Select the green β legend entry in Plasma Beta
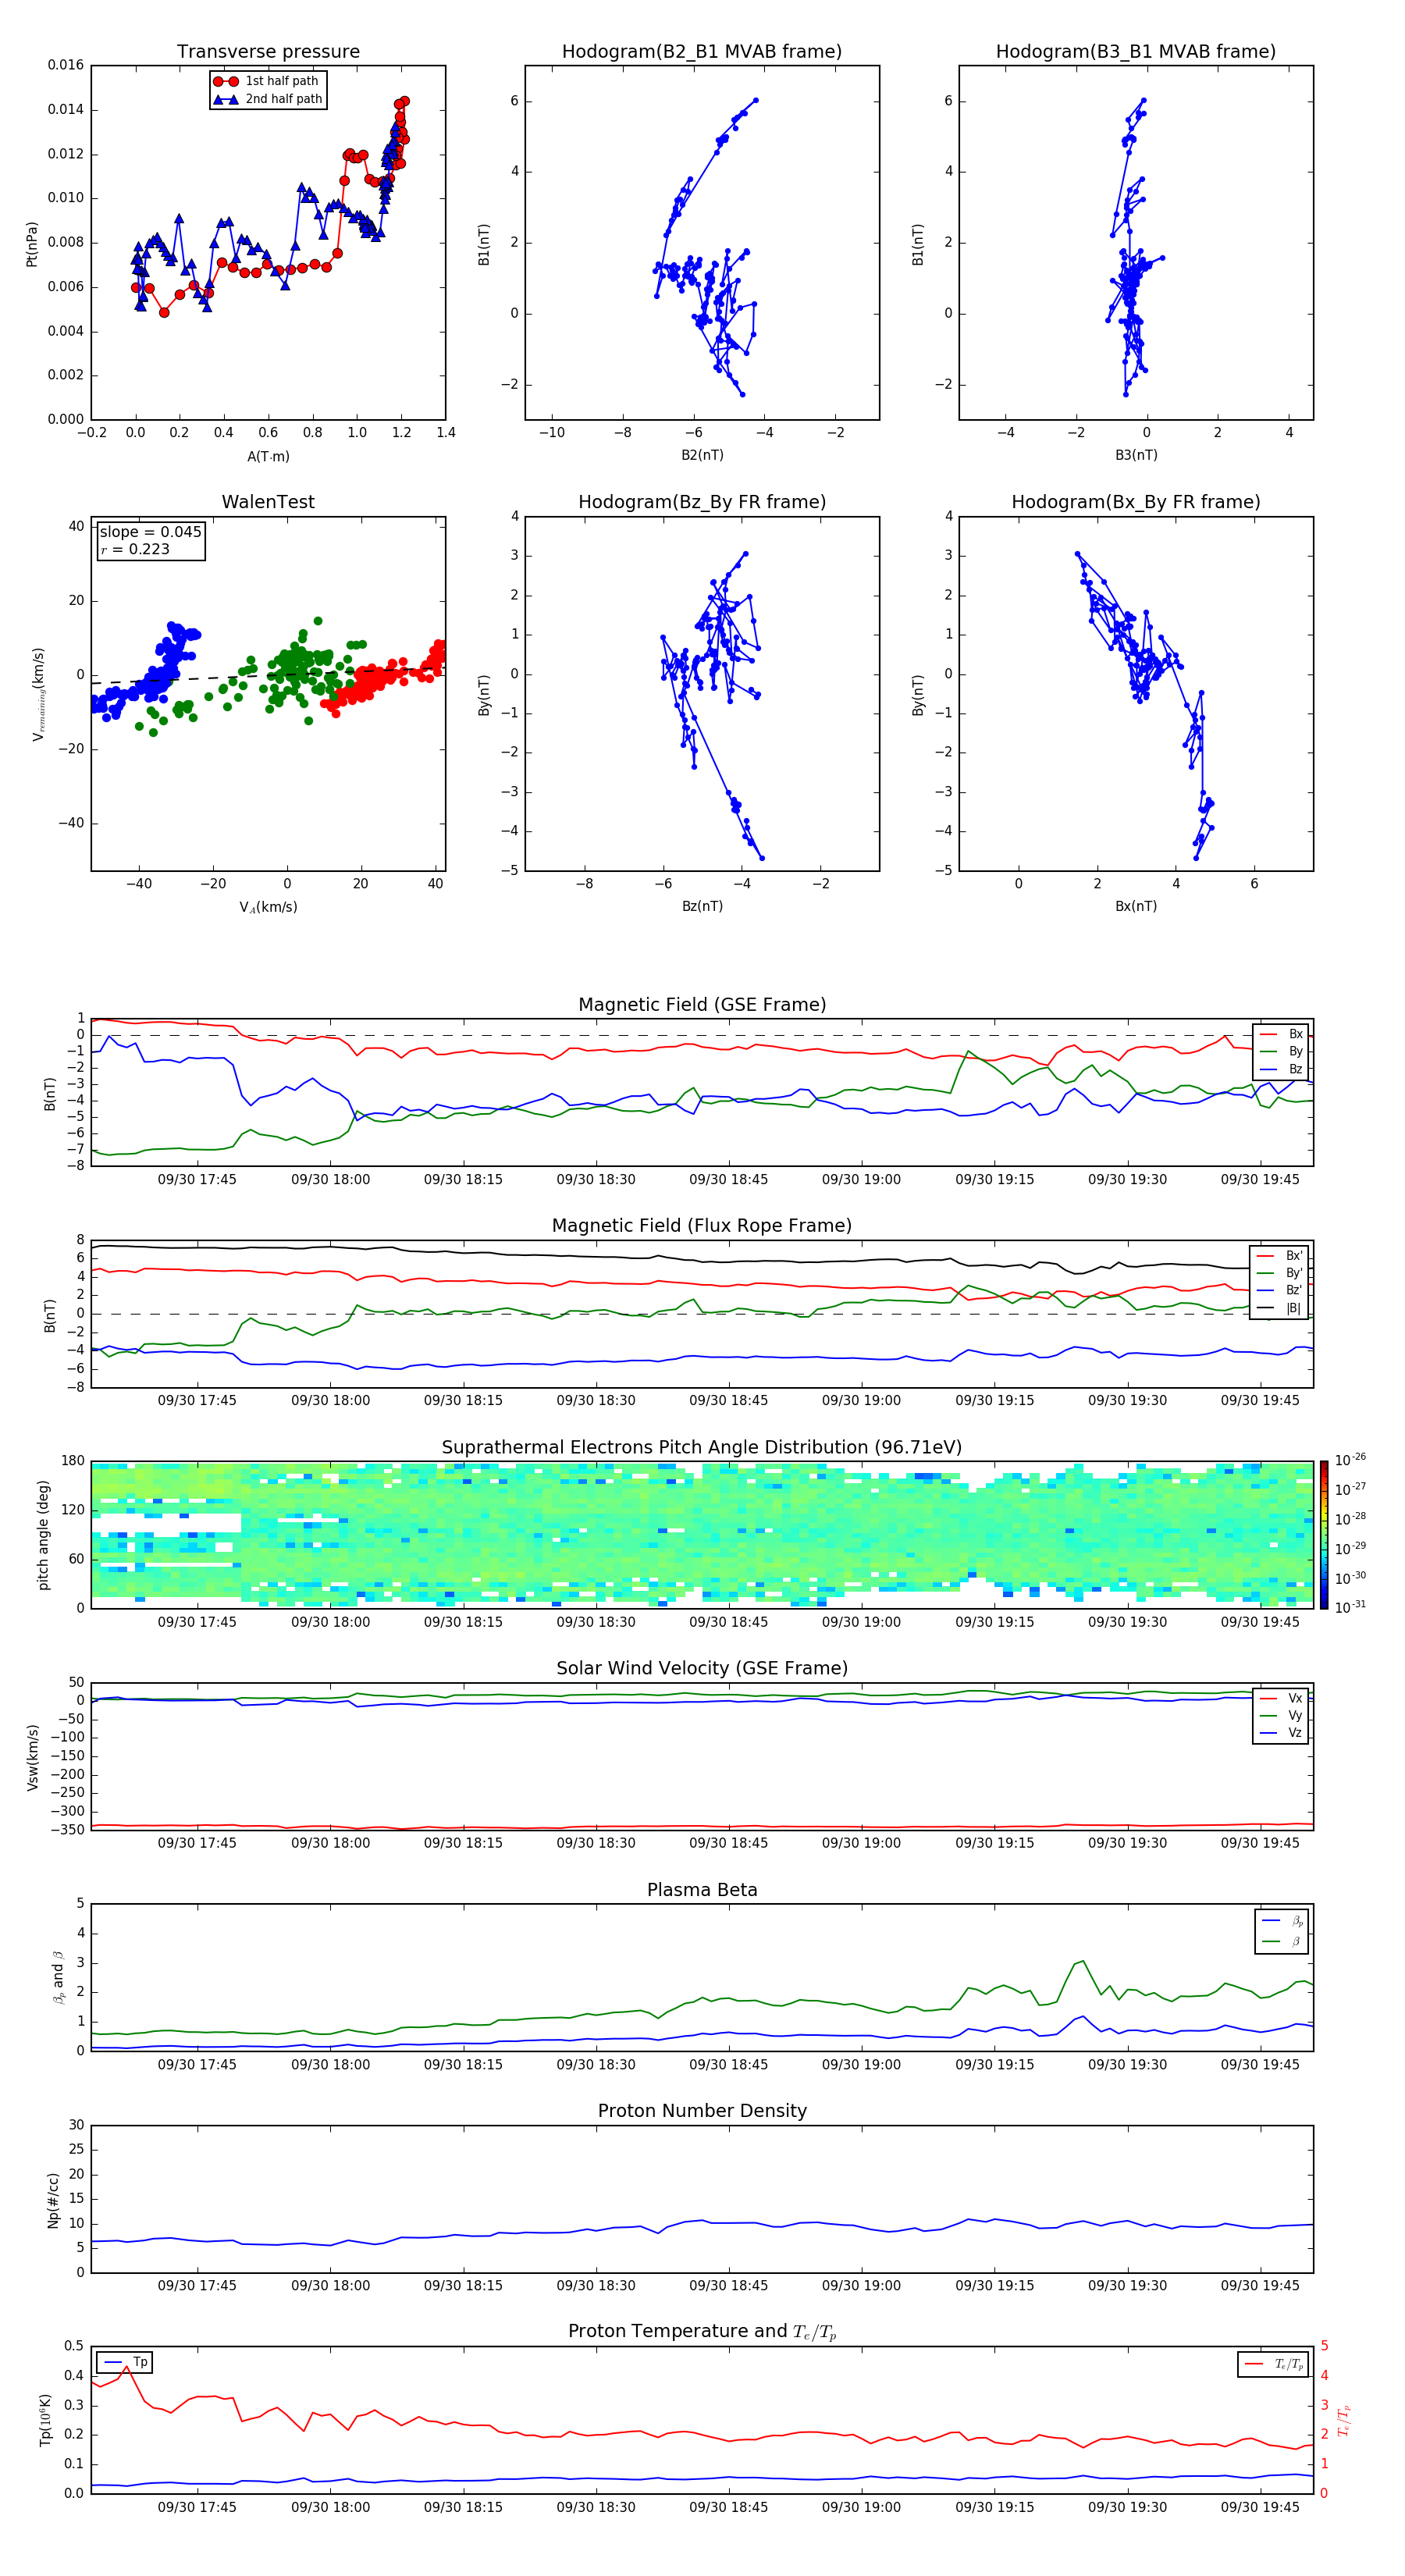 click(x=1282, y=1941)
